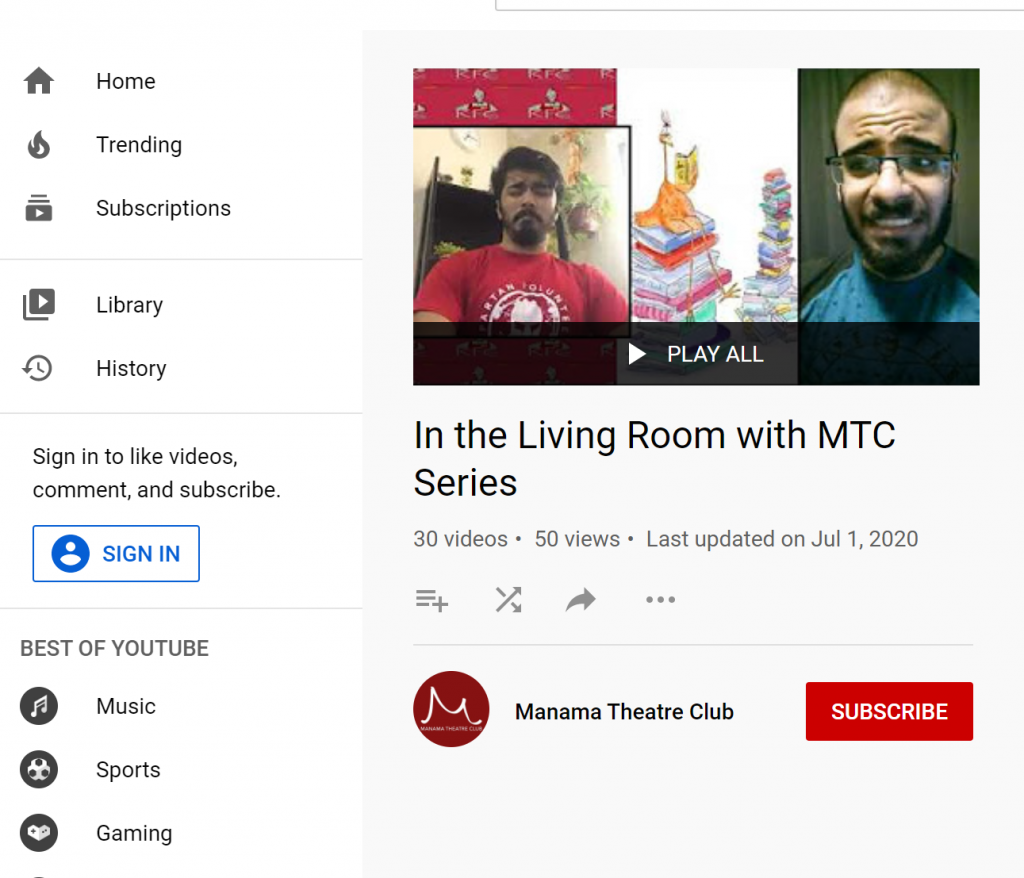This screenshot has width=1024, height=878.
Task: Open the three-dot more options menu
Action: 660,600
